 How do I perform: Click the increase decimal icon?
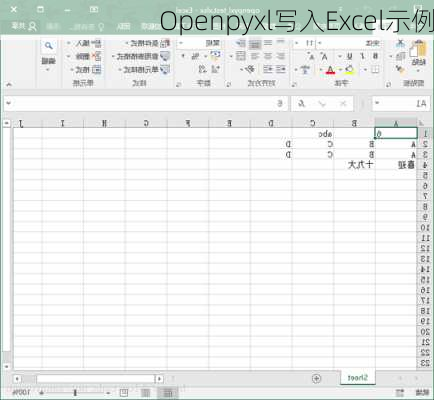[x=216, y=69]
